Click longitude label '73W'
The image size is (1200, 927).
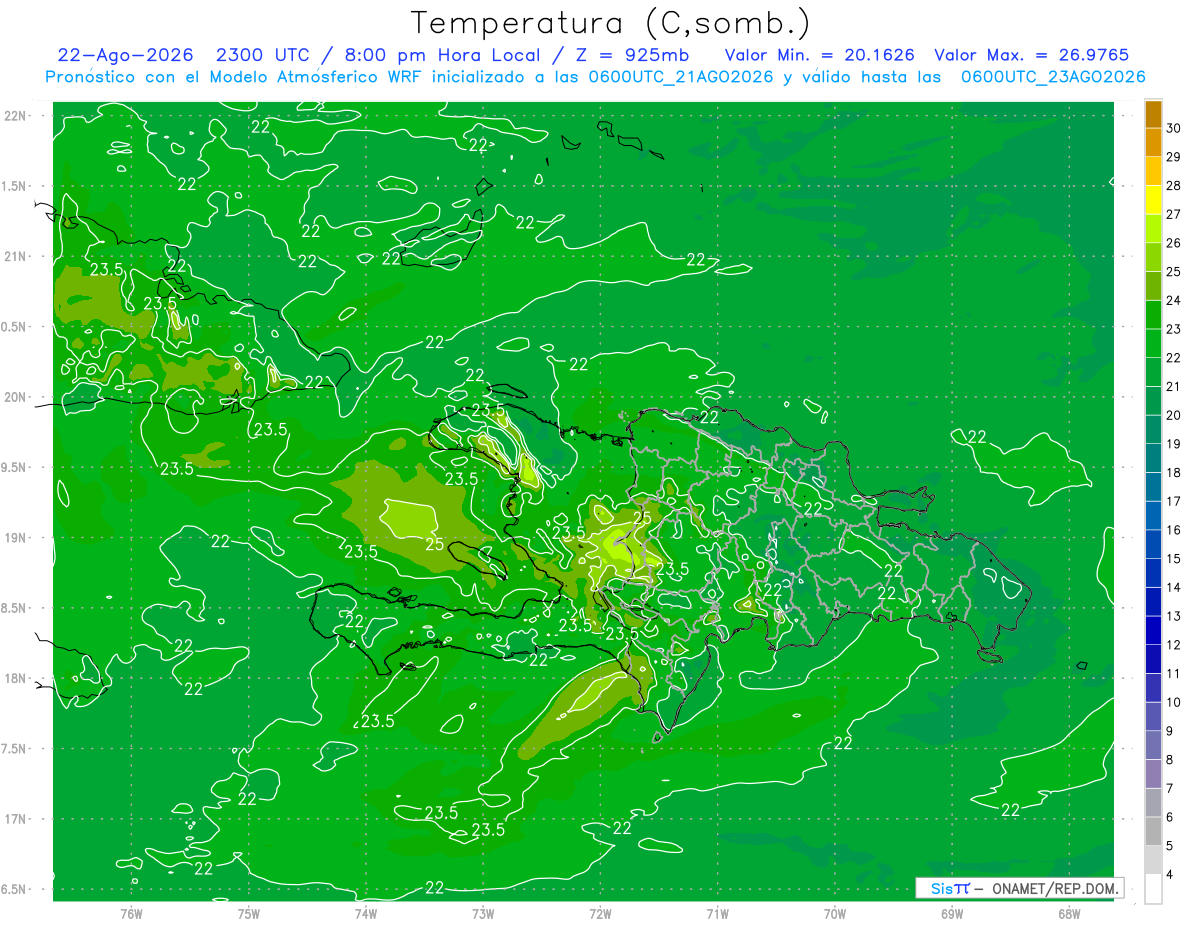(x=483, y=914)
